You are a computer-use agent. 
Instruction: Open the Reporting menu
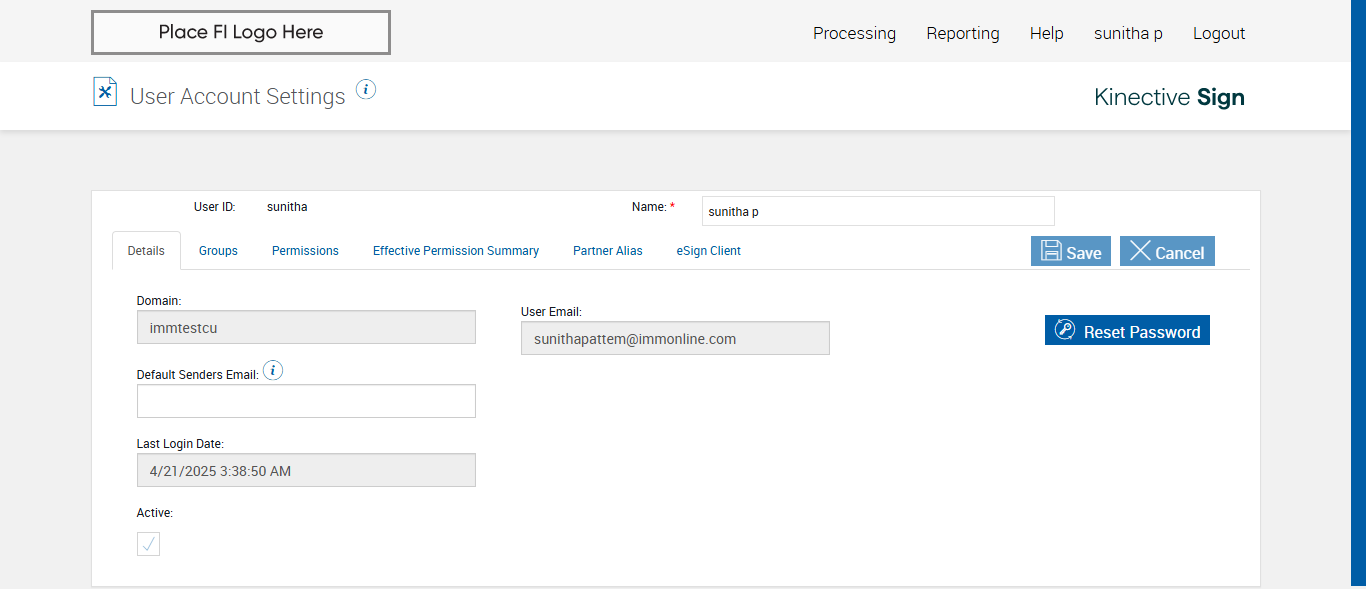point(962,34)
